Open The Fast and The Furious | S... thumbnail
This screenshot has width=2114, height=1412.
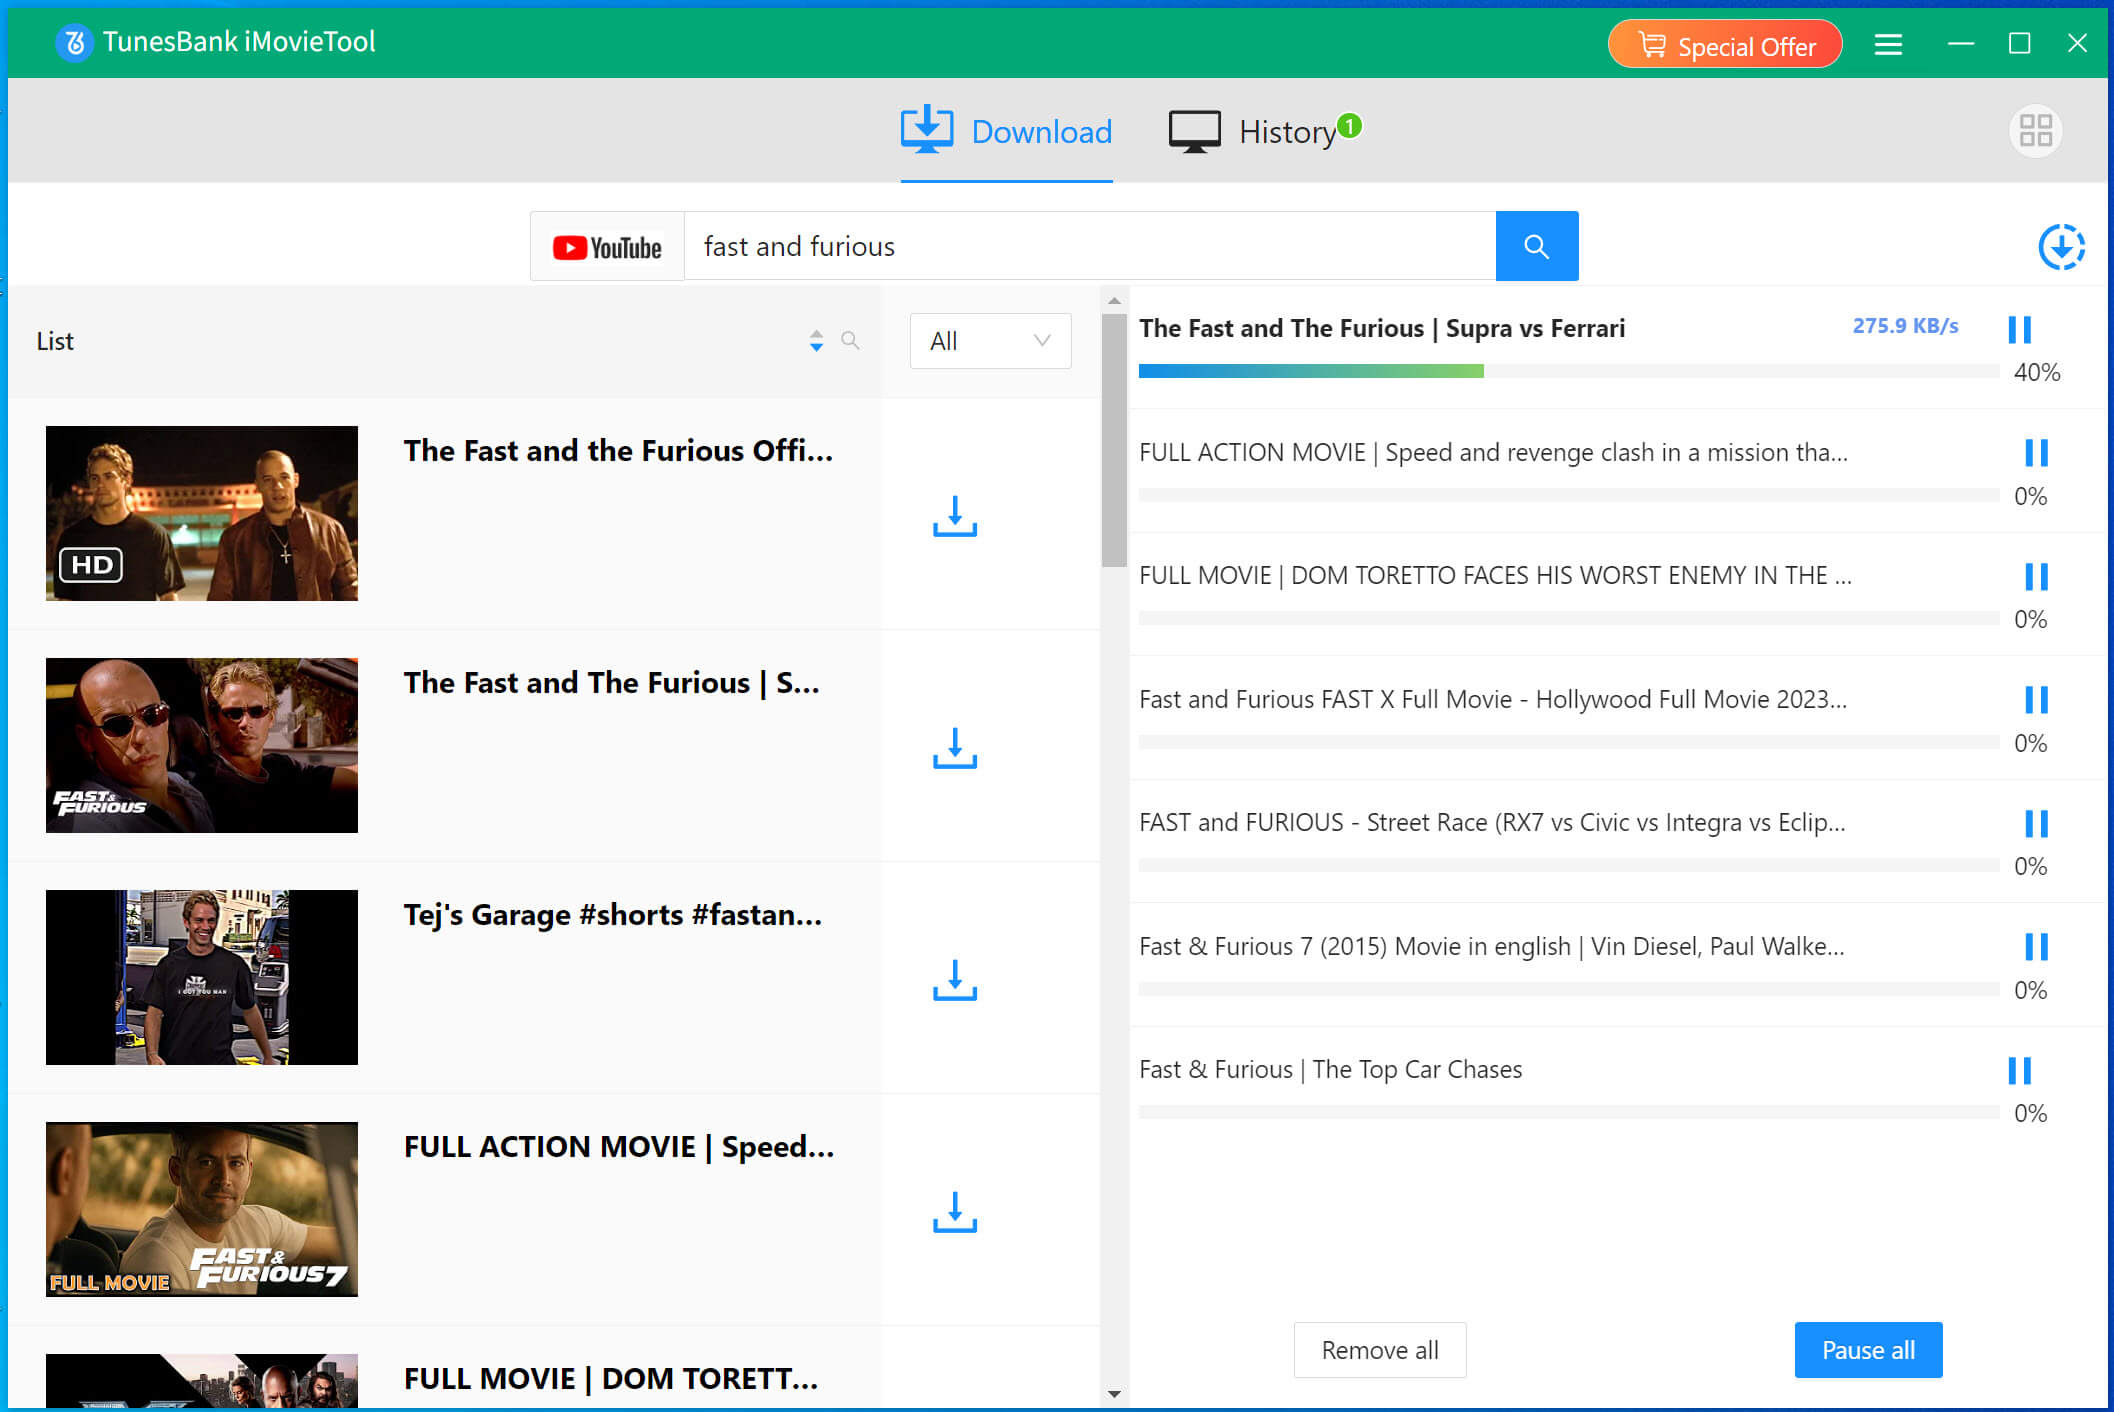pos(202,745)
